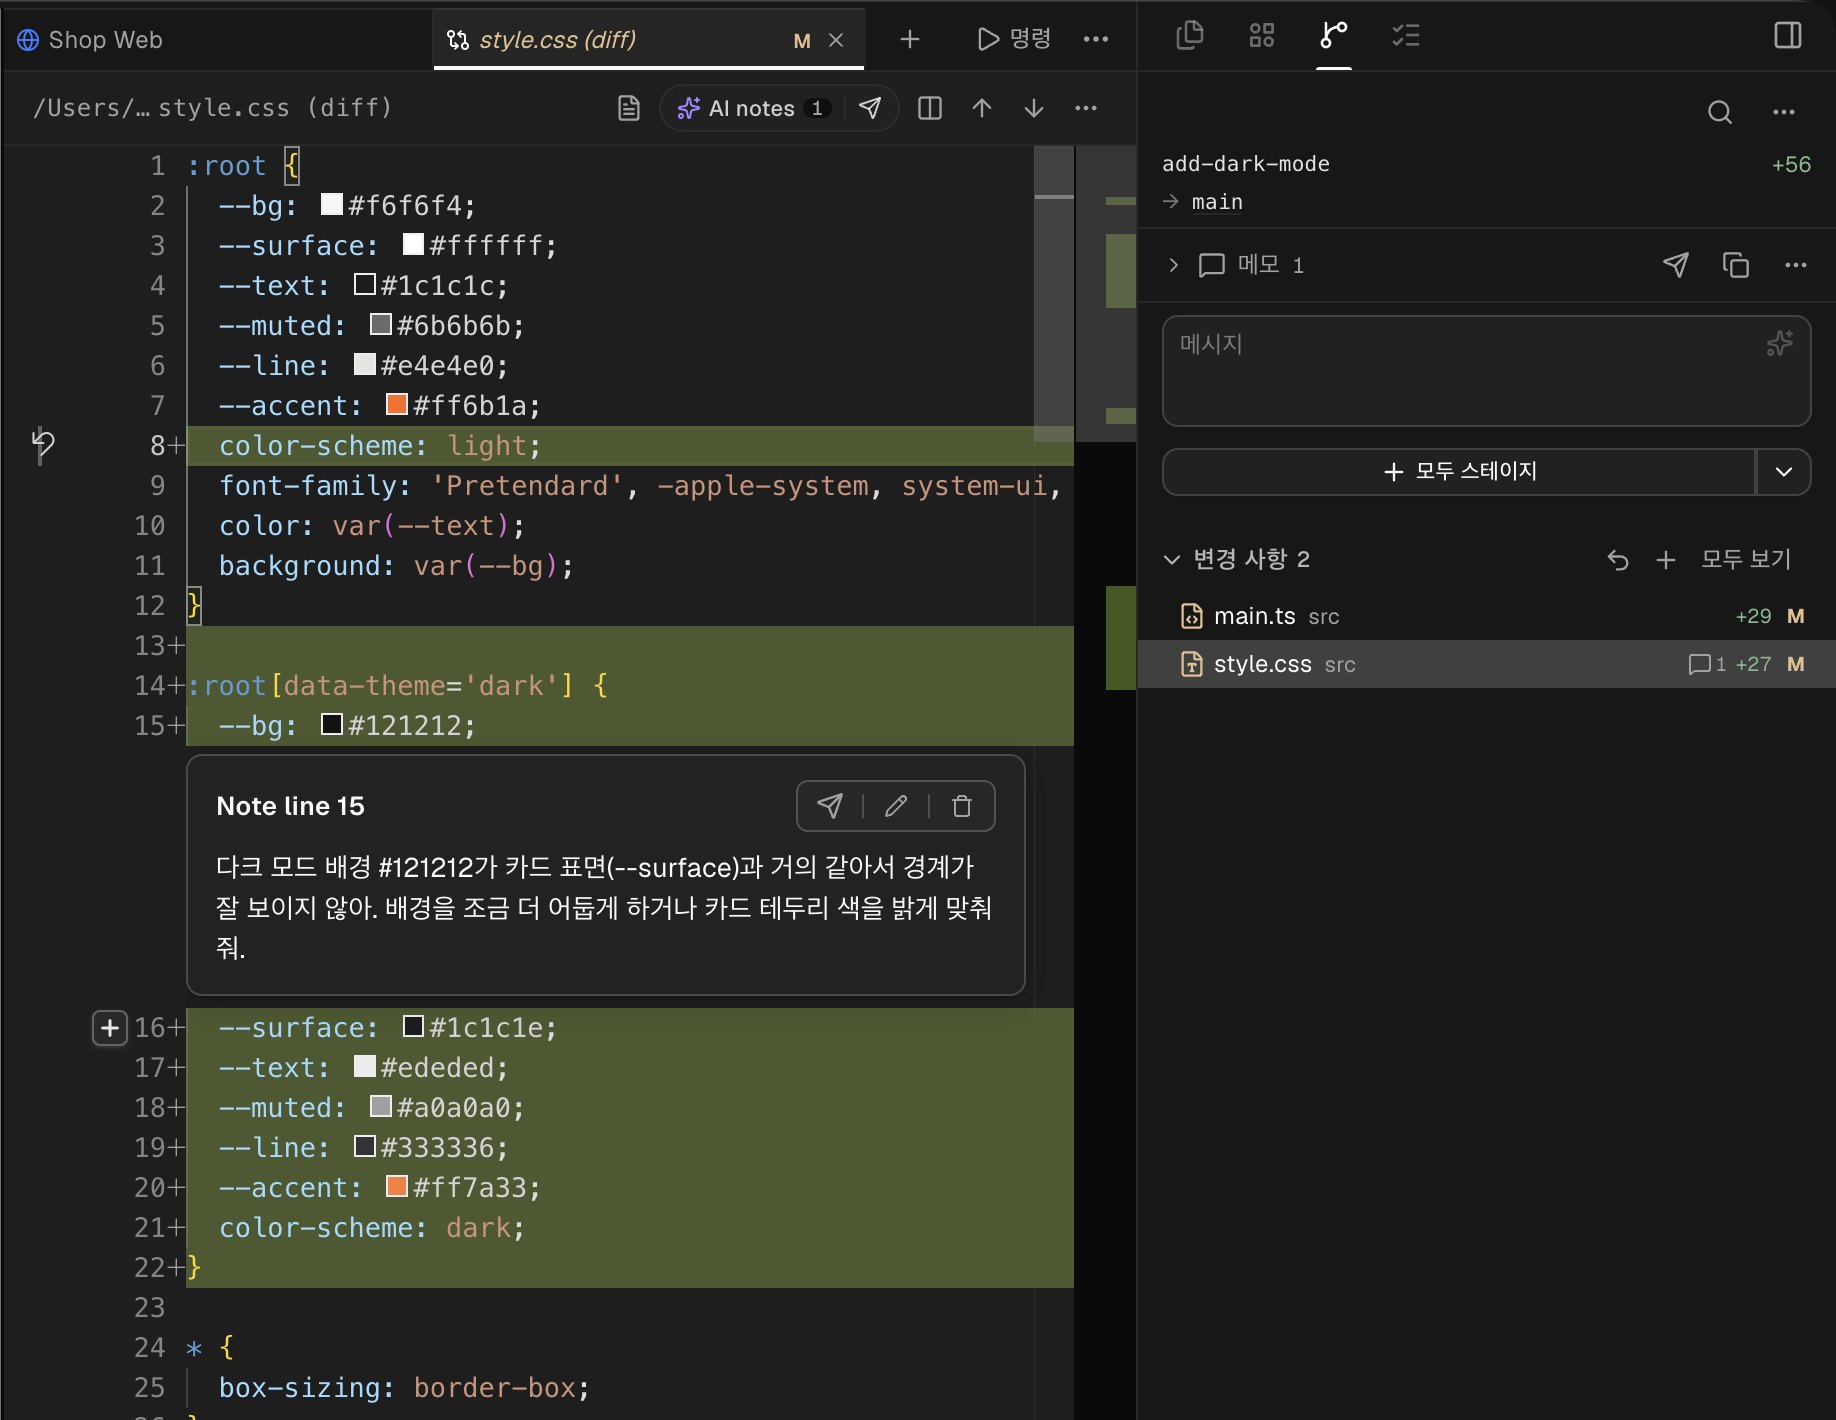Click the --accent #ff7a33 color swatch
The height and width of the screenshot is (1420, 1836).
pos(397,1186)
